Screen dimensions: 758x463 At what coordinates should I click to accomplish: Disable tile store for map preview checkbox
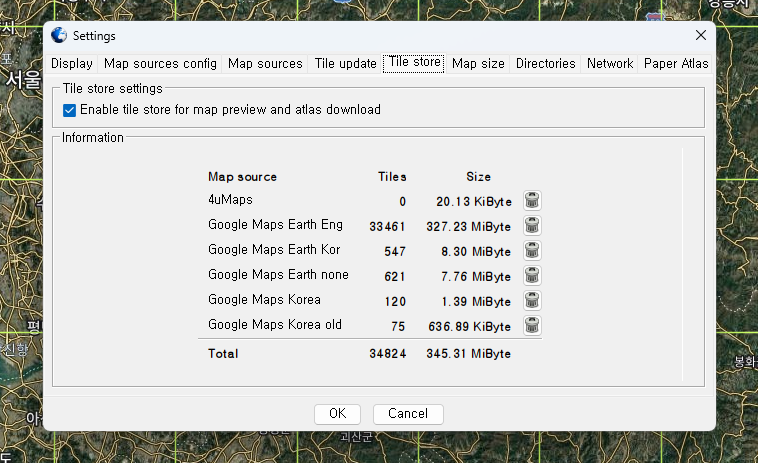pyautogui.click(x=69, y=110)
